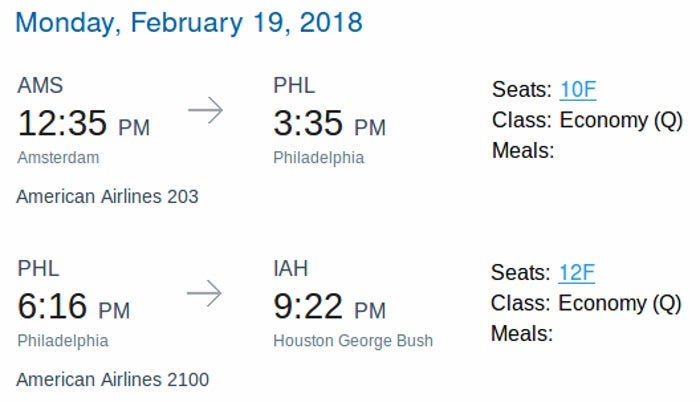This screenshot has height=402, width=700.
Task: Select the AMS airport code
Action: click(41, 87)
